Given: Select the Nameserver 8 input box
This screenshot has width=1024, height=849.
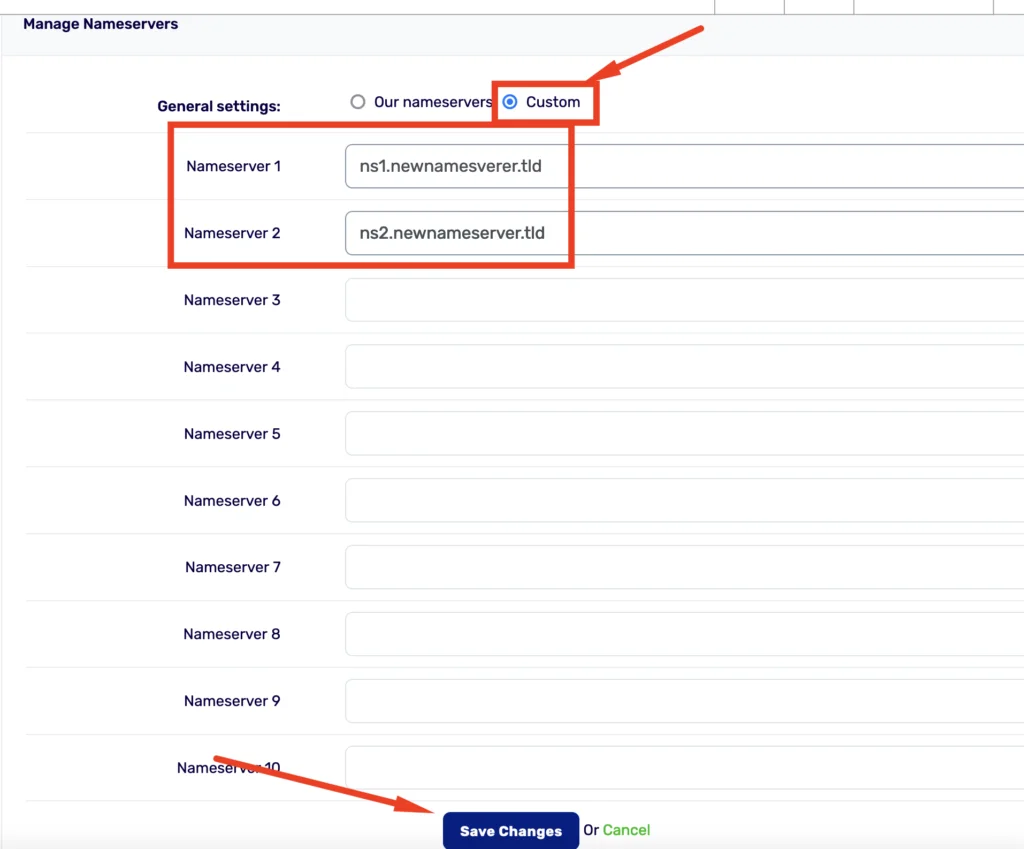Looking at the screenshot, I should [x=684, y=634].
